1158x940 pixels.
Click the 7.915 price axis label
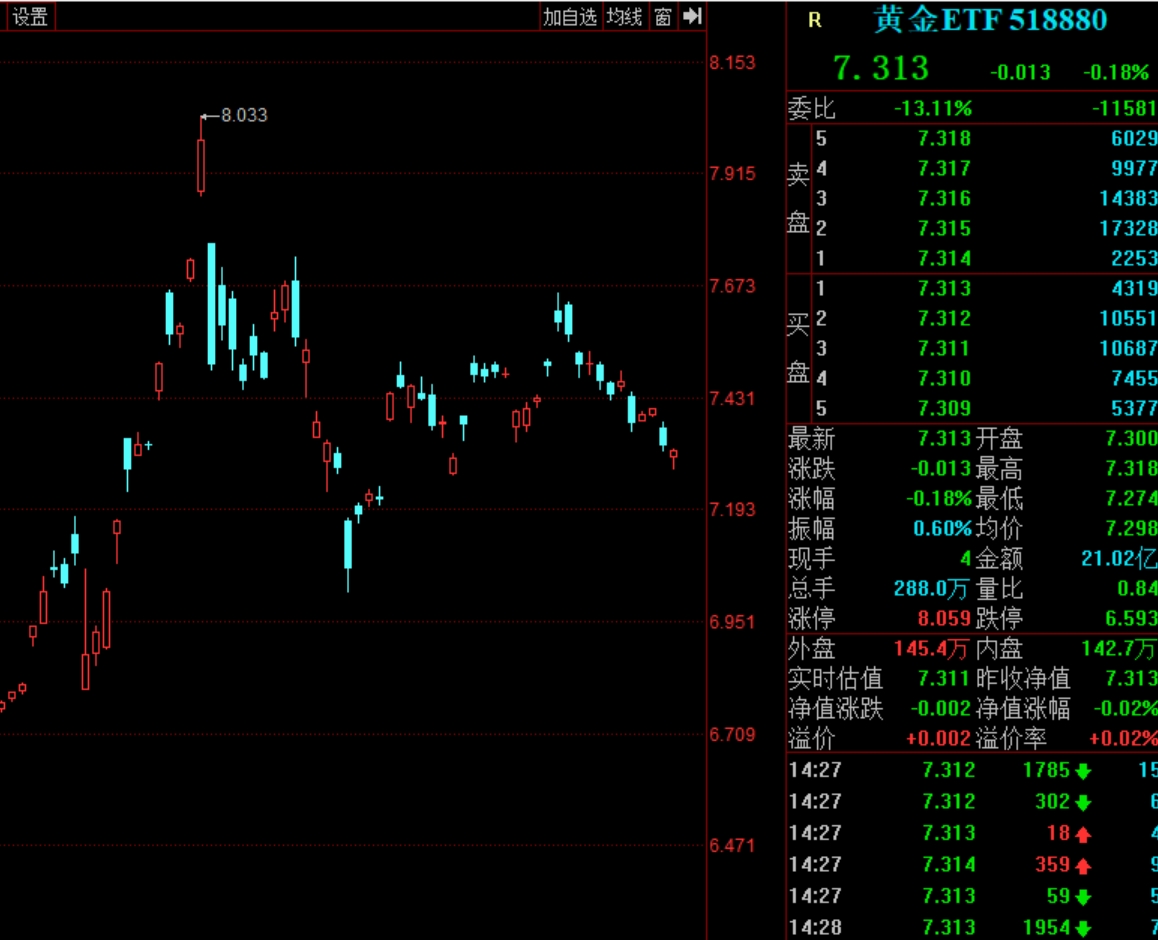732,174
